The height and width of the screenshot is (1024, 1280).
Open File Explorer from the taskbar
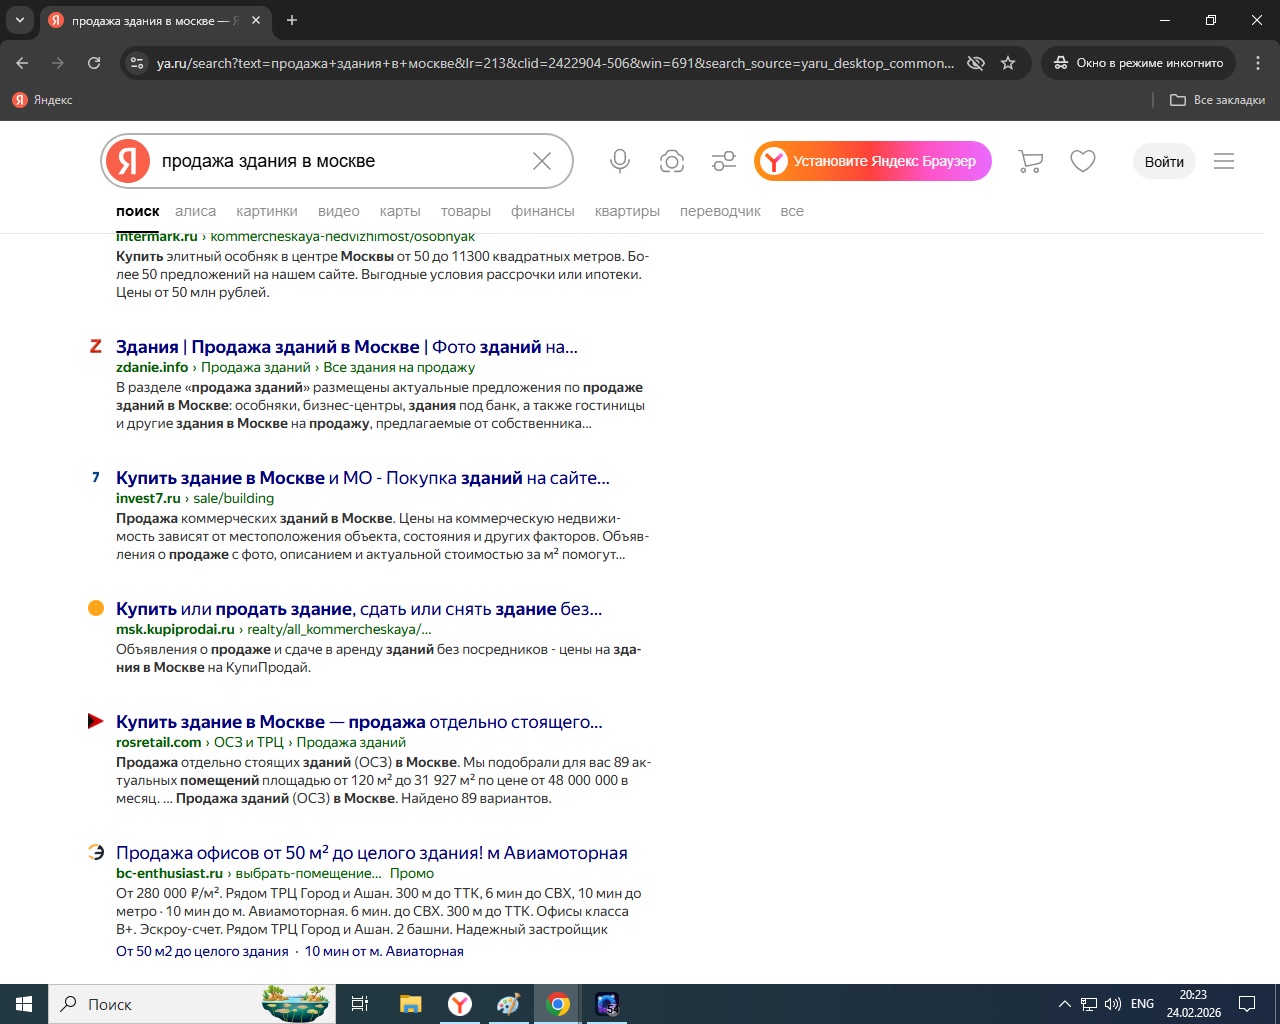click(410, 1004)
